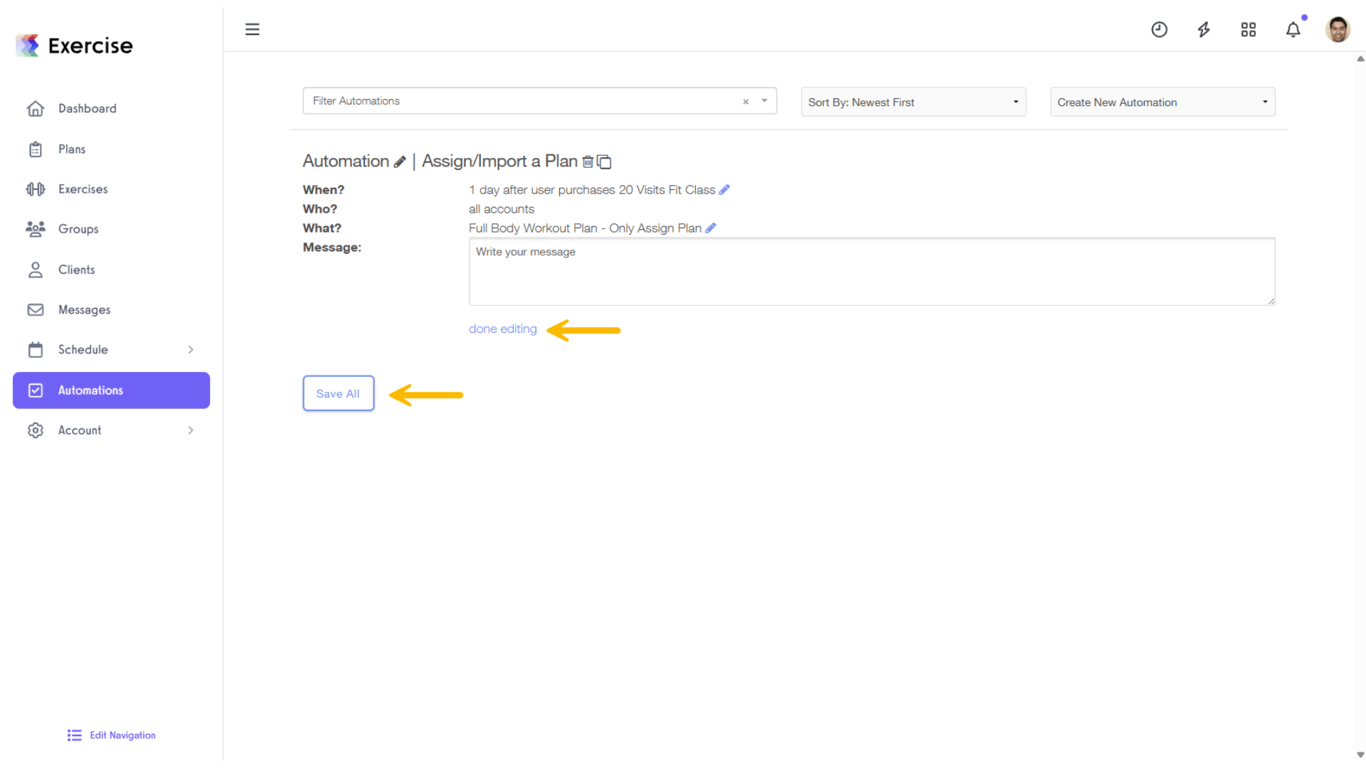1366x768 pixels.
Task: Click the Save All button
Action: pyautogui.click(x=338, y=393)
